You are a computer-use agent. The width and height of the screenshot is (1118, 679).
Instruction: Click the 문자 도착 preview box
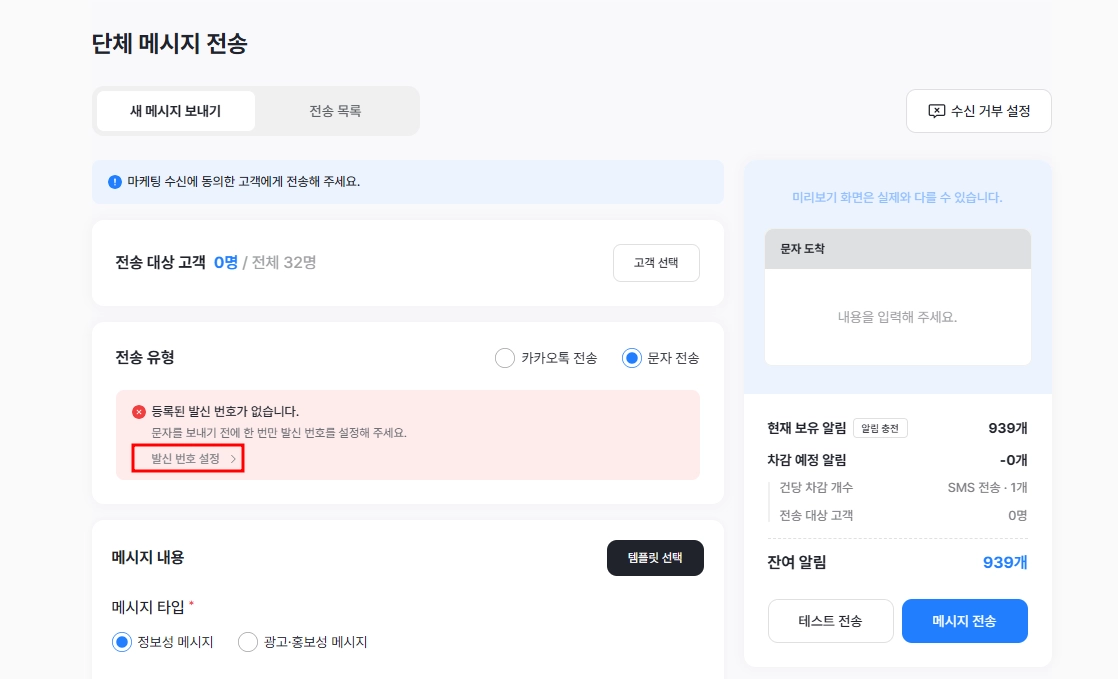898,297
